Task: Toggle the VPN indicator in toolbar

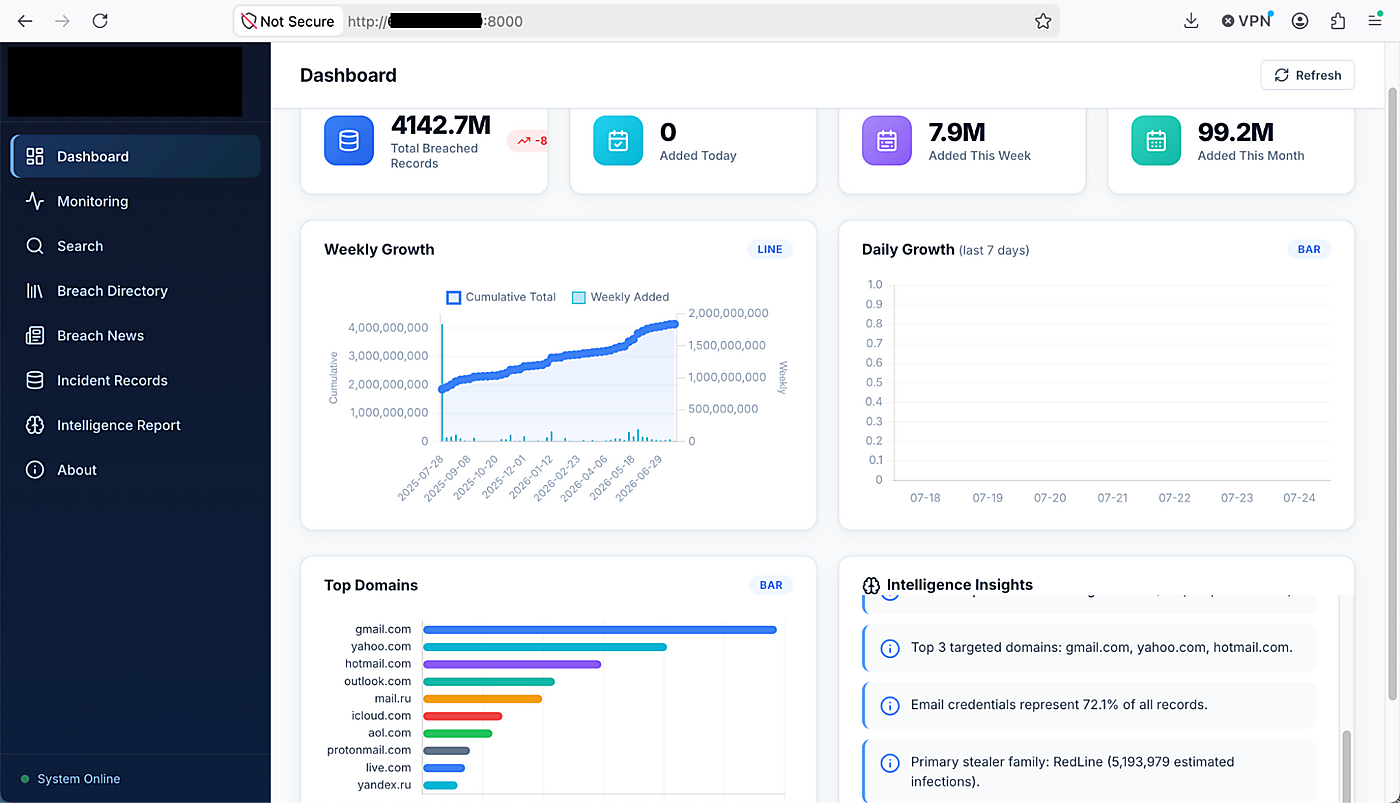Action: click(x=1247, y=21)
